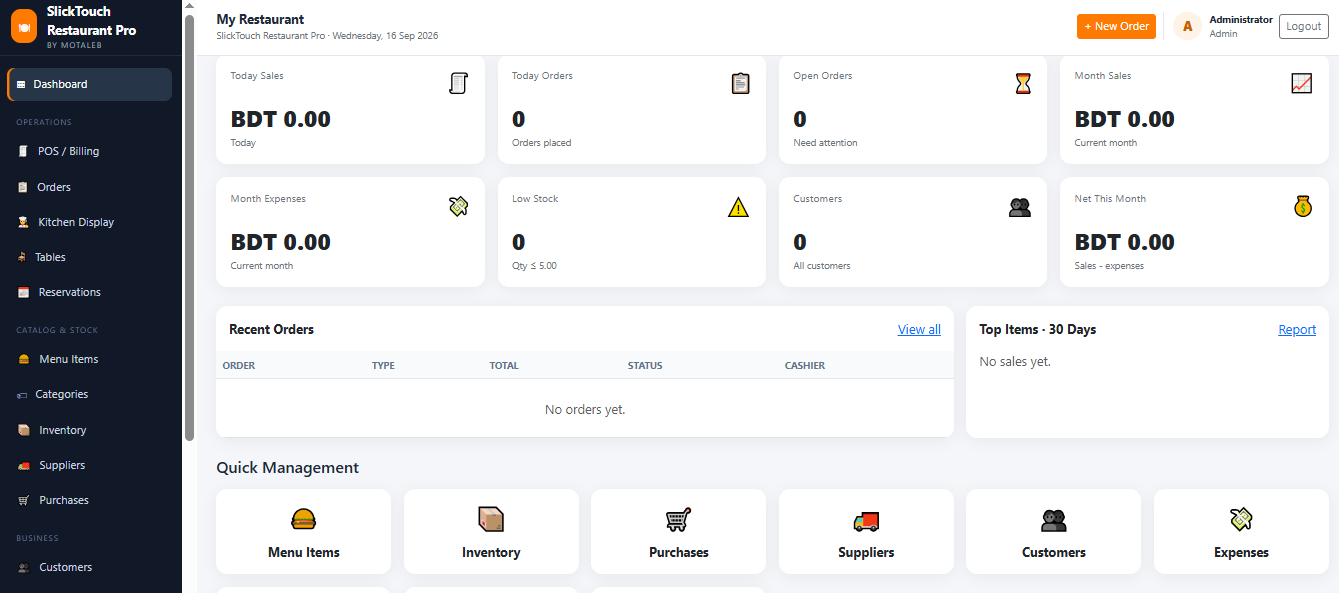Open Purchases quick management card
Viewport: 1339px width, 593px height.
(x=678, y=531)
